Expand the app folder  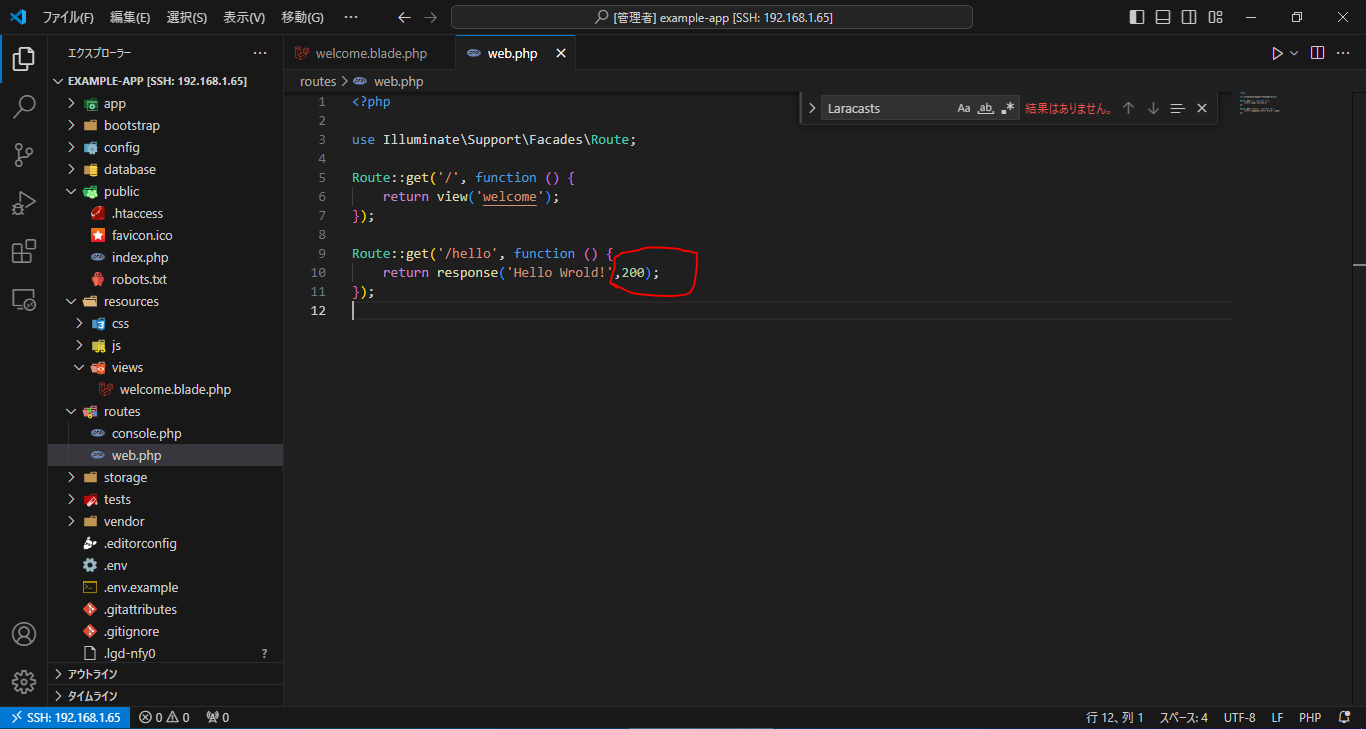(x=166, y=103)
